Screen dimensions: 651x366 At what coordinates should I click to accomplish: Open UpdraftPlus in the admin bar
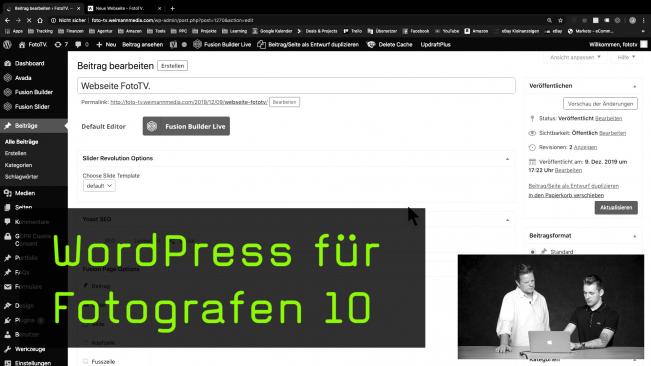click(436, 44)
